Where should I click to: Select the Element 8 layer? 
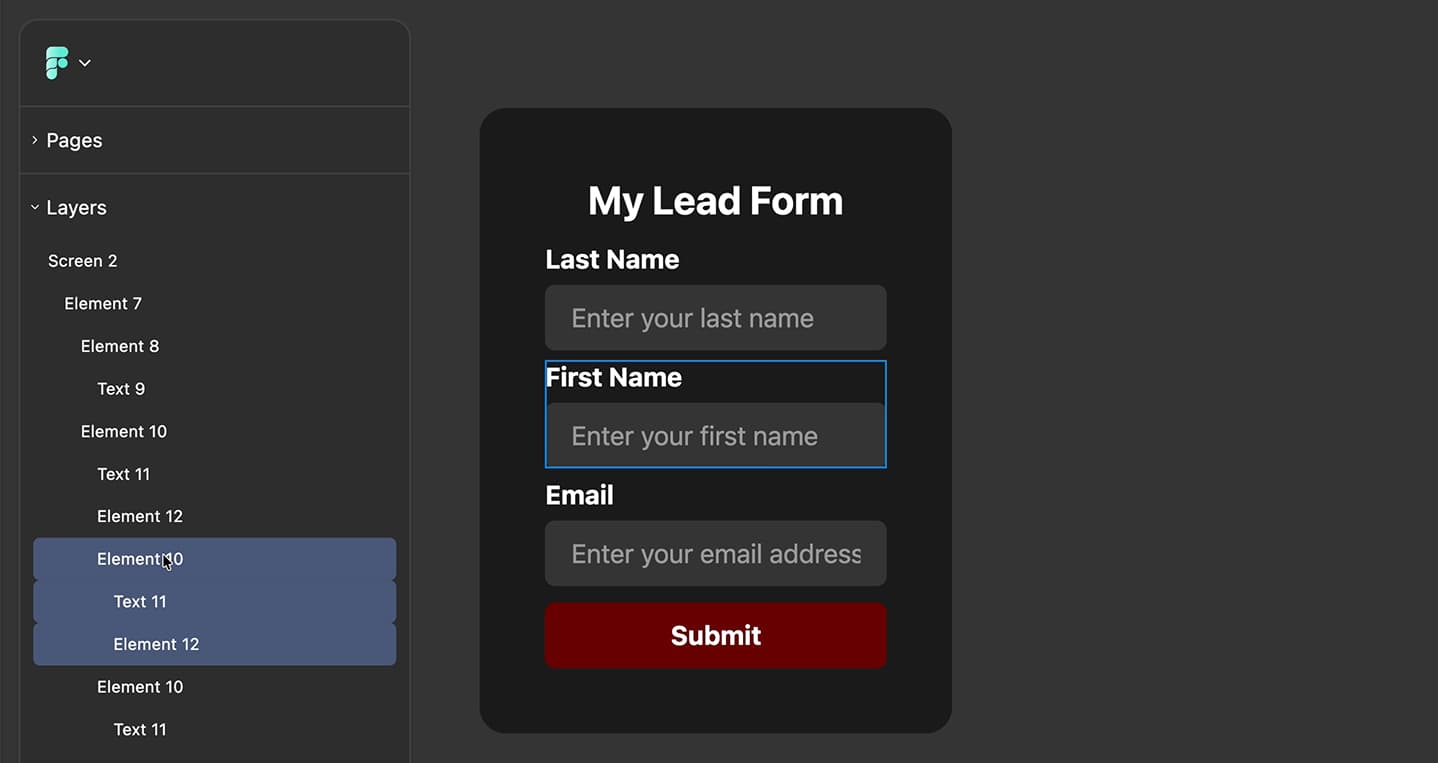(120, 346)
